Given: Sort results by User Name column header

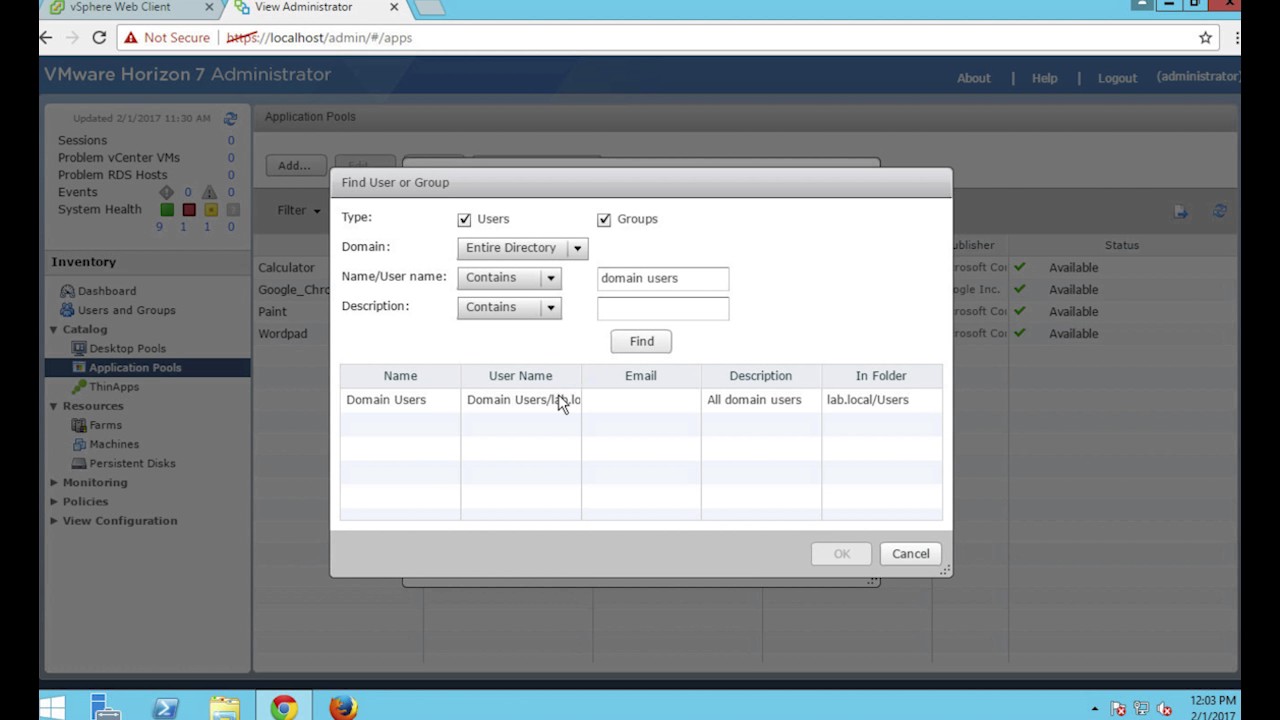Looking at the screenshot, I should [520, 376].
